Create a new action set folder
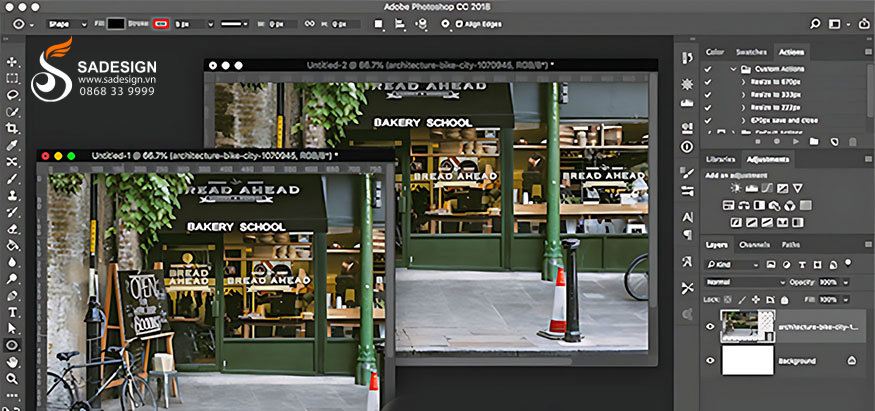Screen dimensions: 875x411 click(814, 142)
